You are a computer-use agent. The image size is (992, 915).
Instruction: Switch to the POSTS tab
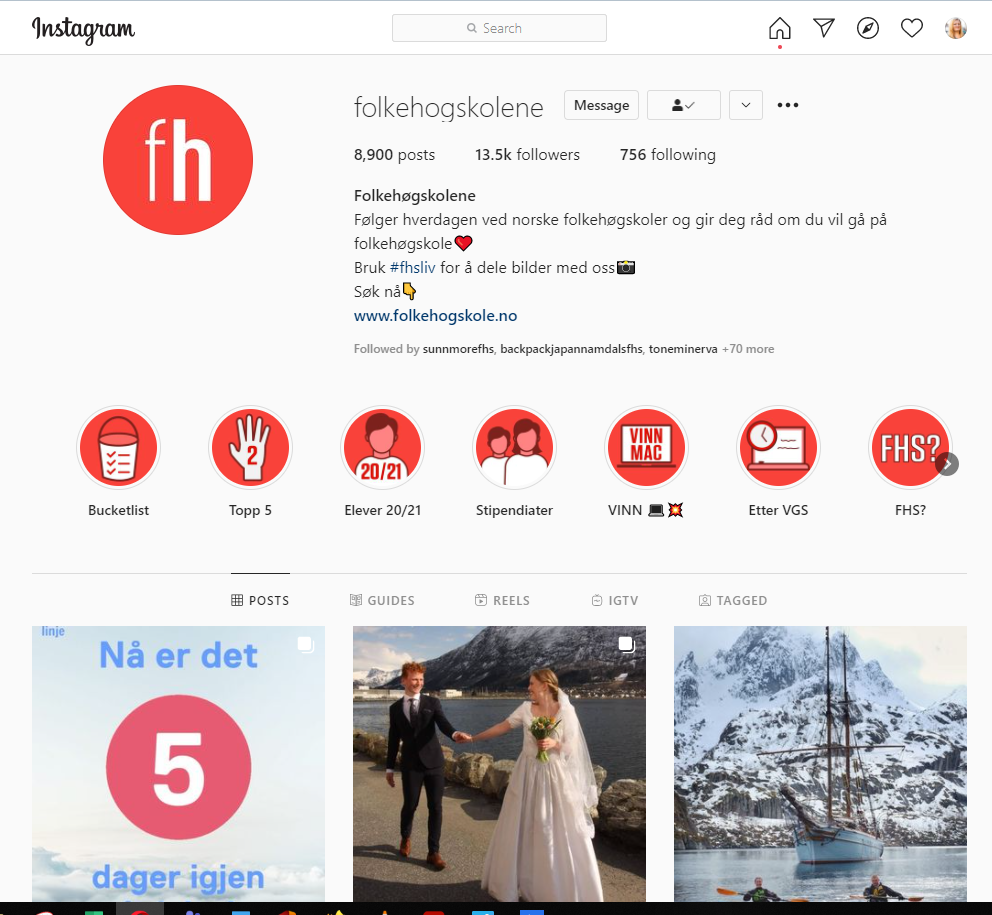(x=260, y=600)
